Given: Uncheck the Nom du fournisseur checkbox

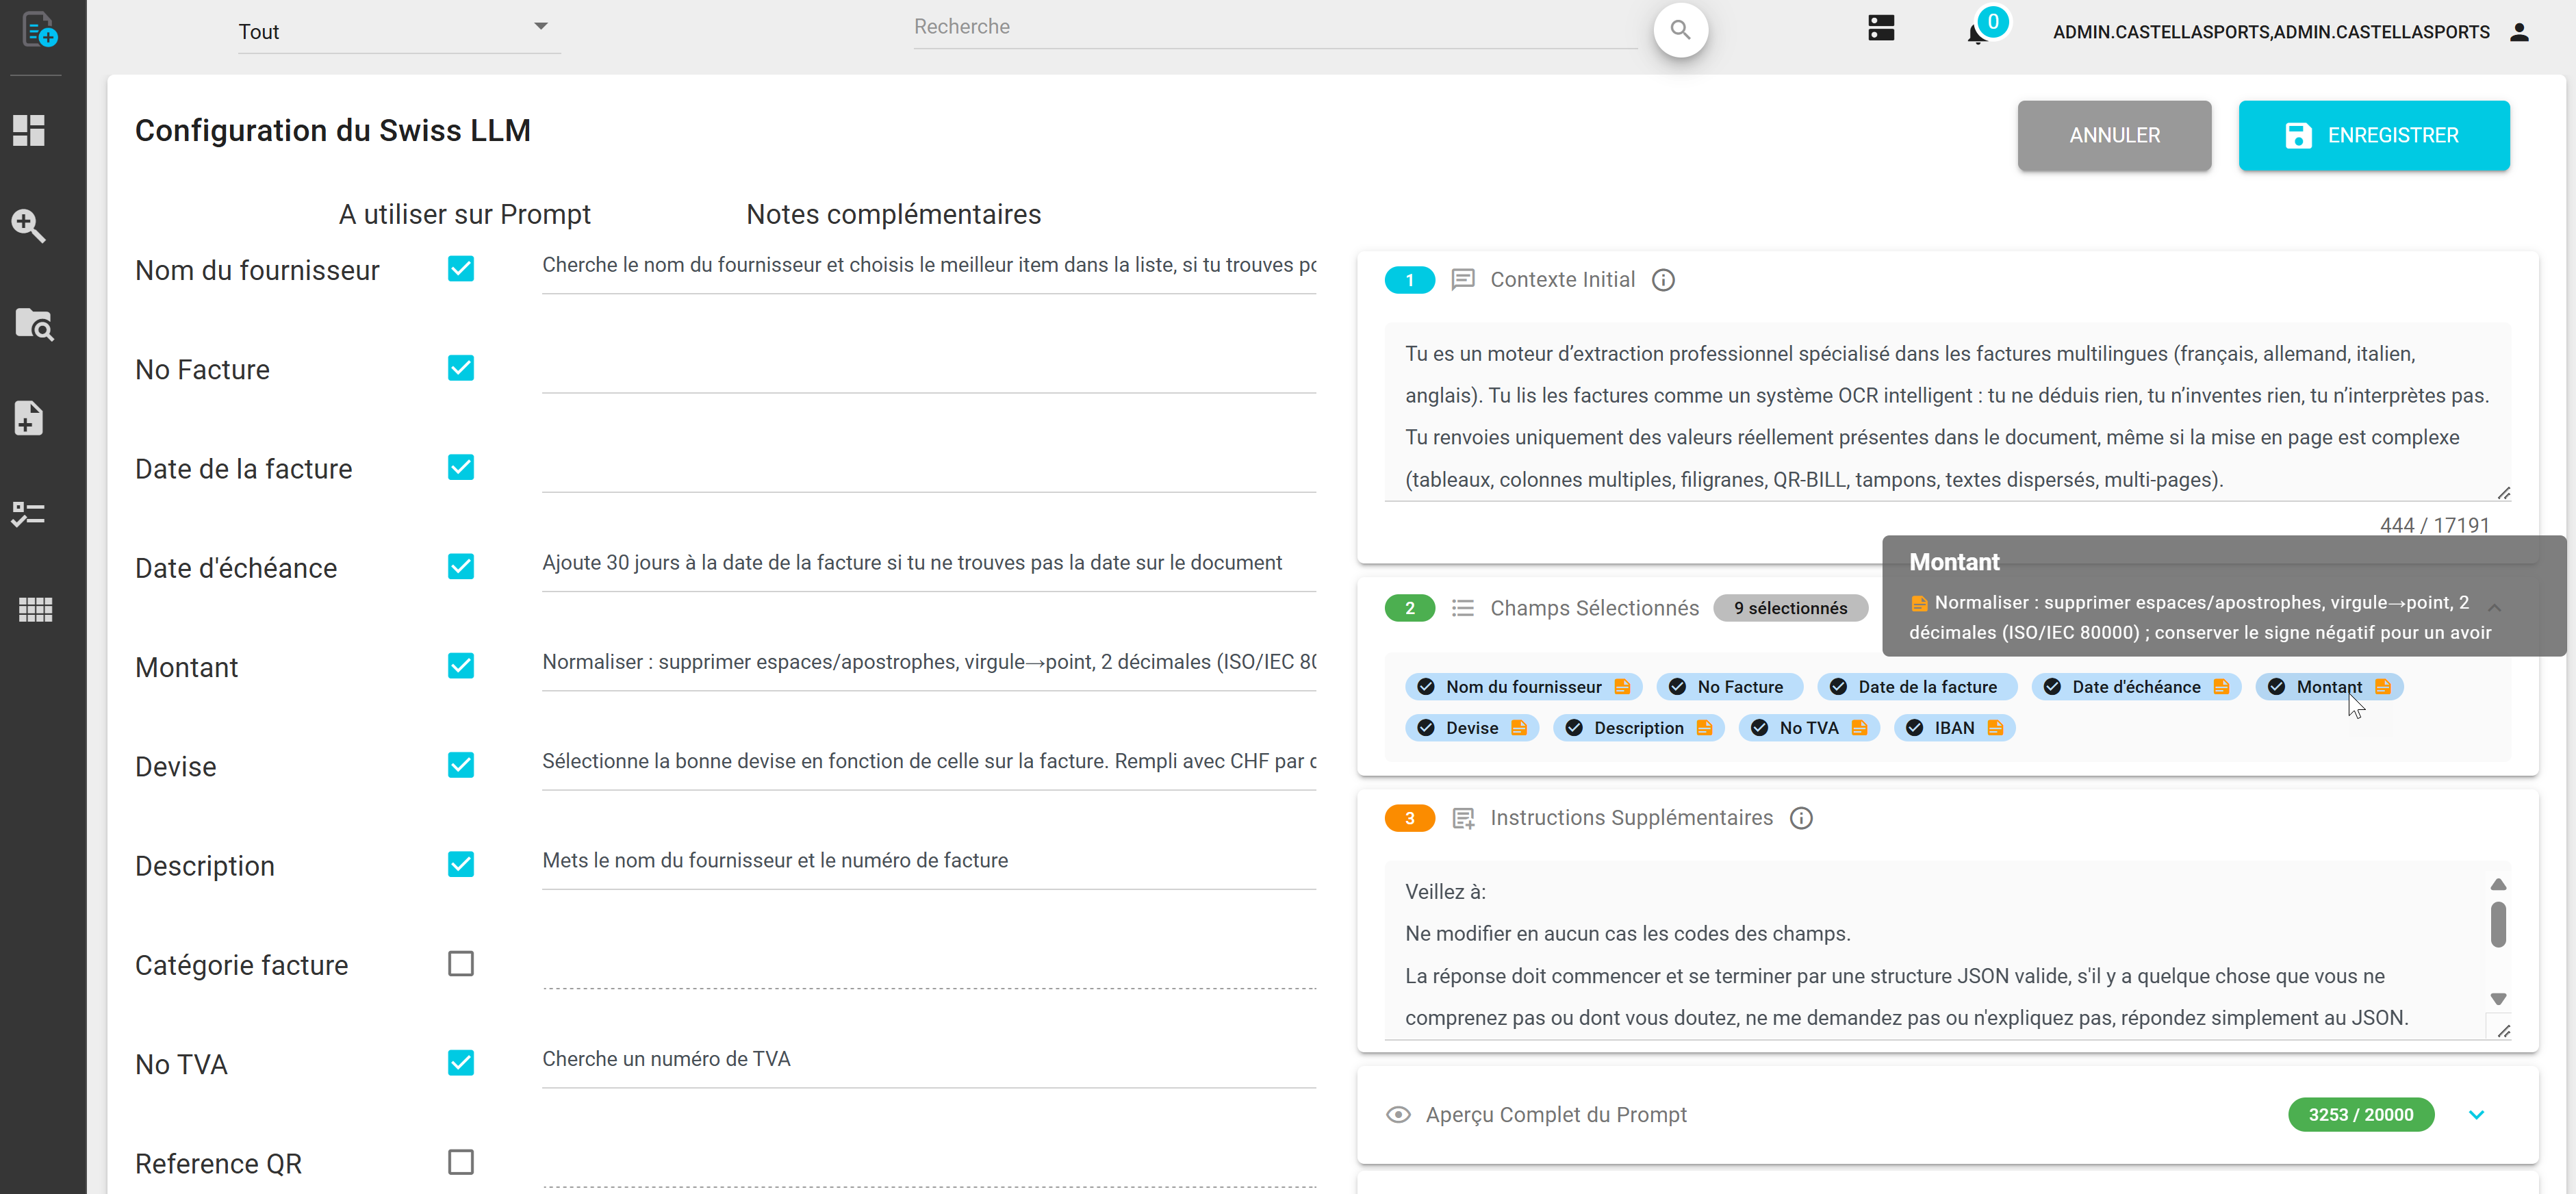Looking at the screenshot, I should click(461, 269).
